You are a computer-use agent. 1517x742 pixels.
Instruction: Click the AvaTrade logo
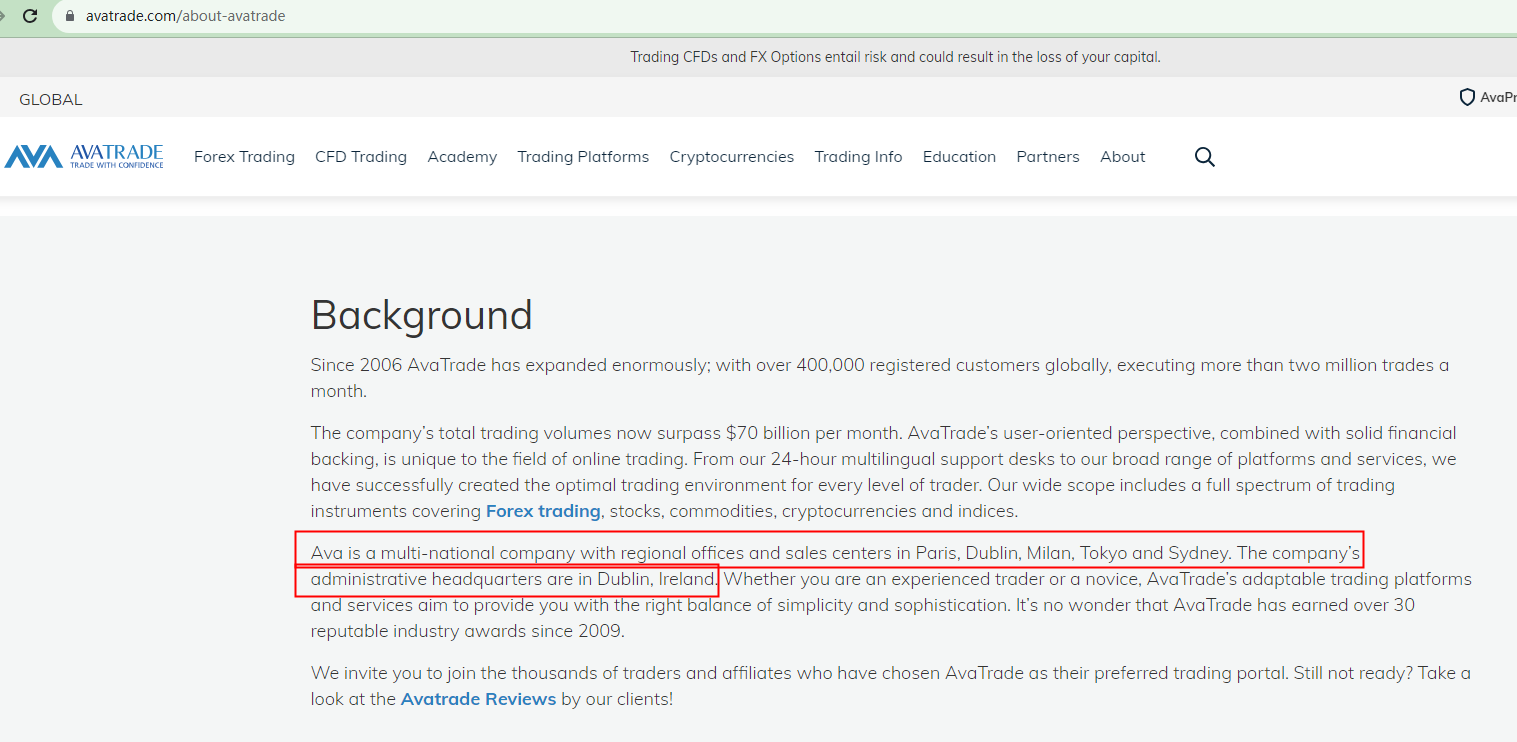tap(84, 156)
